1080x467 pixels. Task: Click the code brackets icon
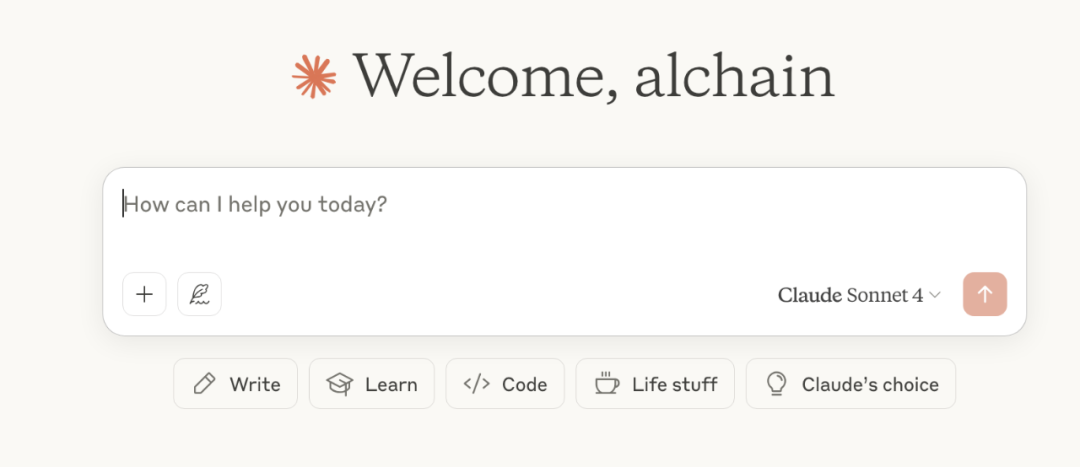(476, 384)
